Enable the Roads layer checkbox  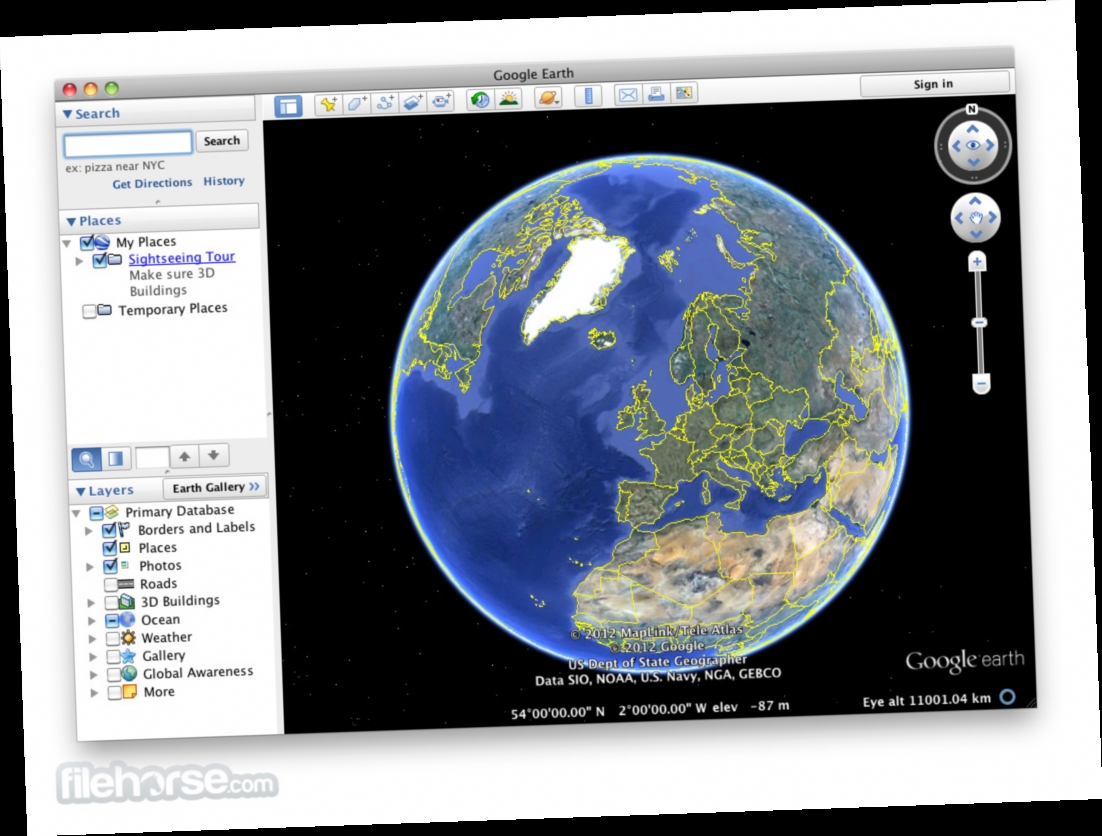(x=110, y=584)
